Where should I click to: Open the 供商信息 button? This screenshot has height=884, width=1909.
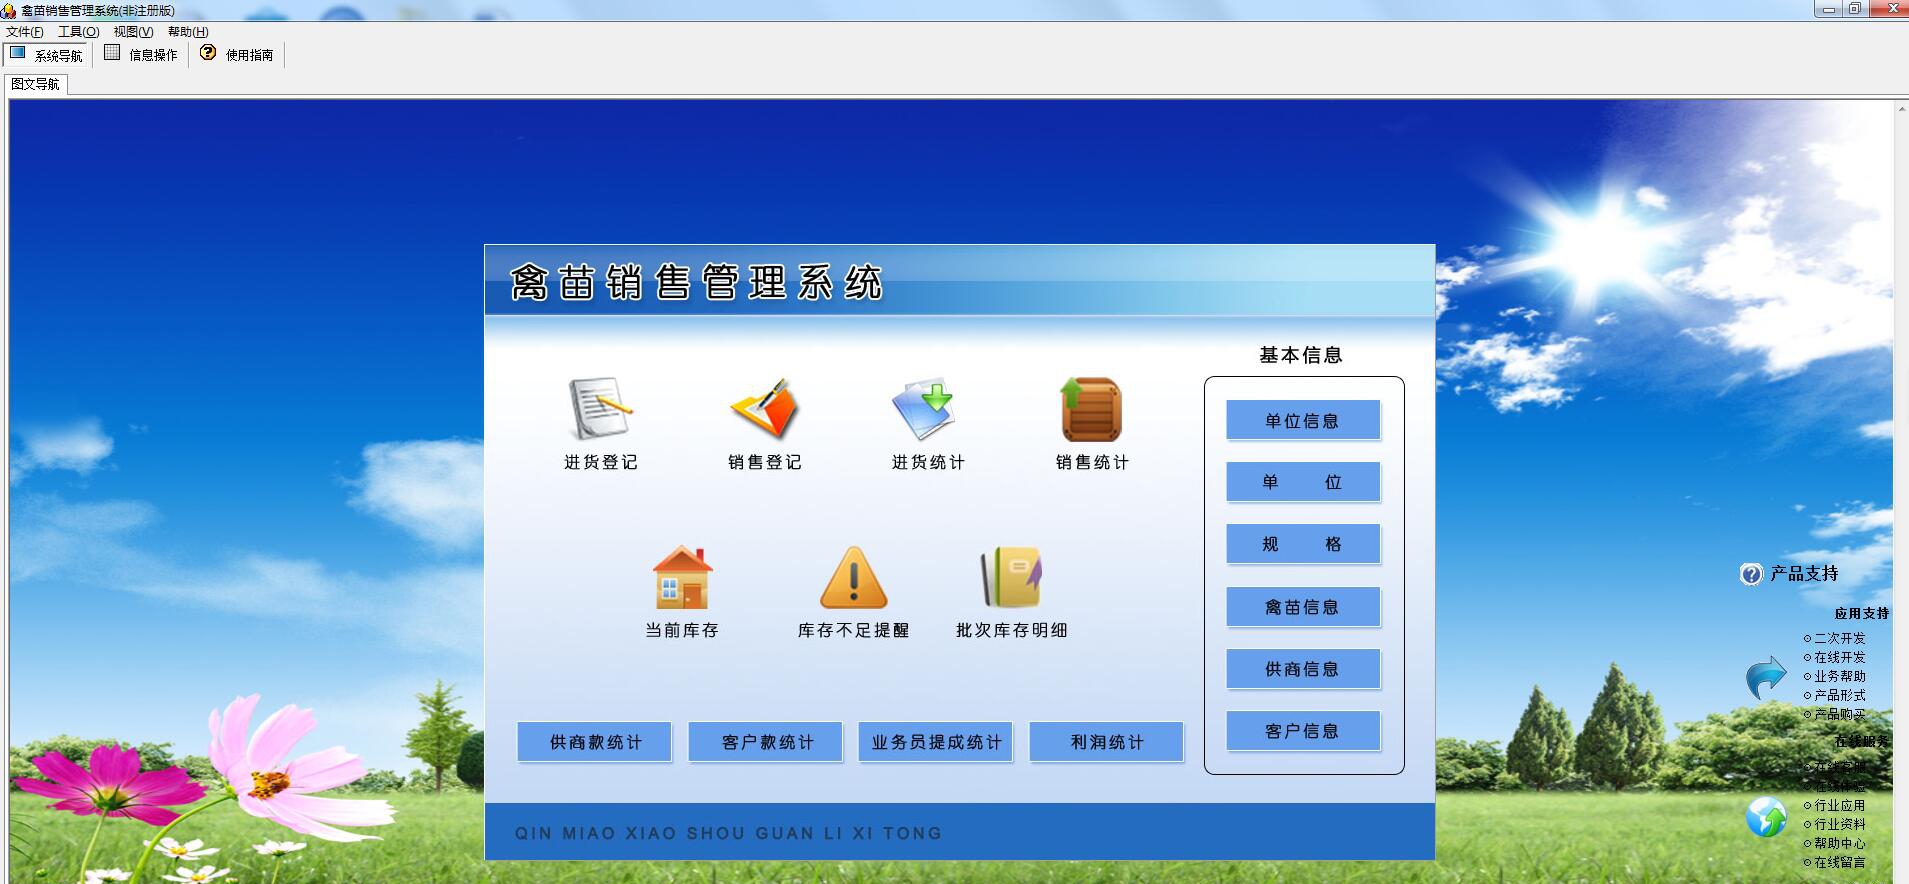[1303, 669]
